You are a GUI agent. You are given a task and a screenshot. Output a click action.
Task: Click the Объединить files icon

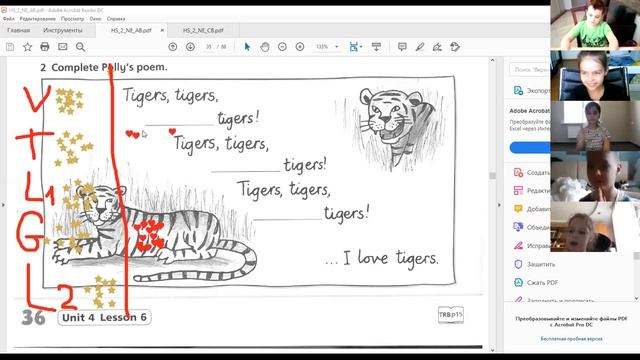point(518,227)
